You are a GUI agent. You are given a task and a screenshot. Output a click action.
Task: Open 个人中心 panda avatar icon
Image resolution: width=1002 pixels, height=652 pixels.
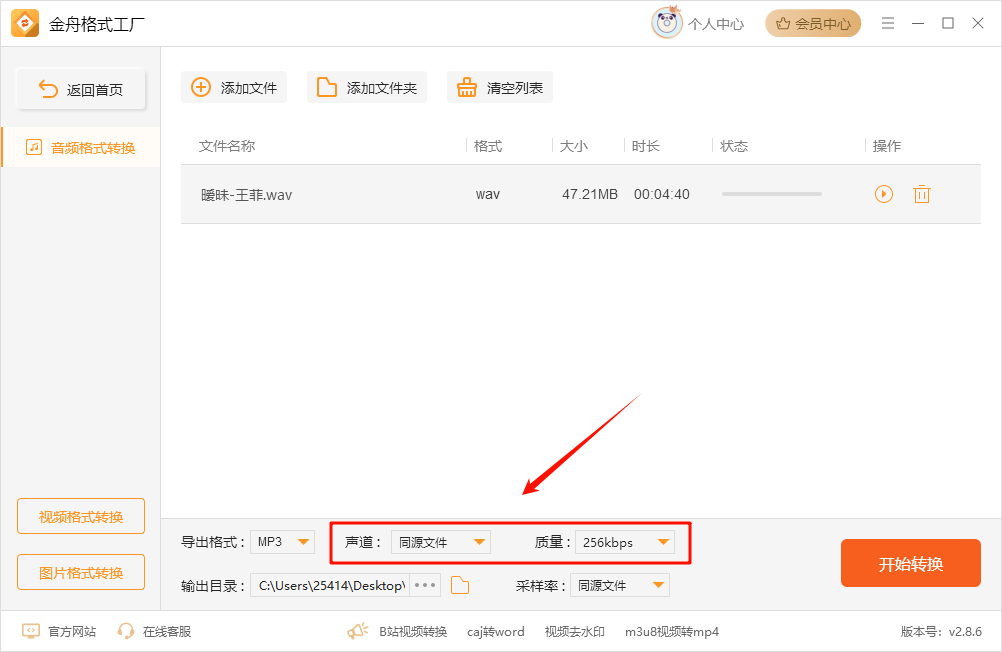click(x=667, y=23)
